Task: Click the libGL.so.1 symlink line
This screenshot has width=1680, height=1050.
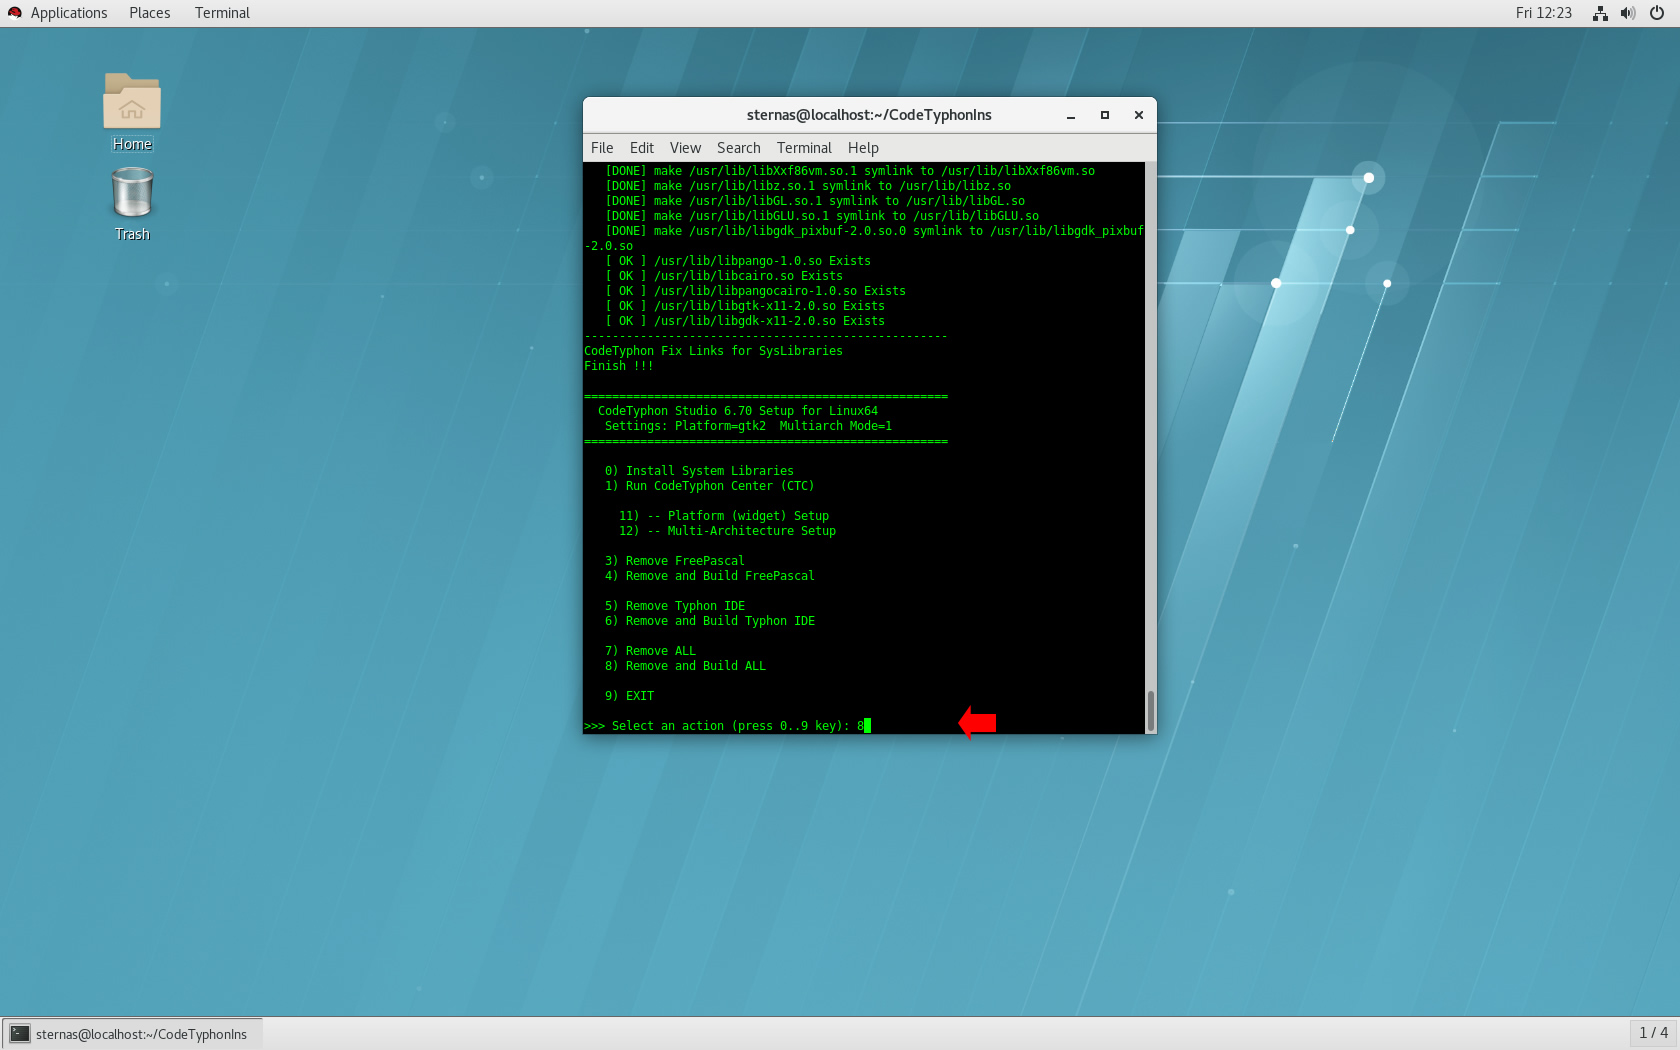Action: click(x=815, y=201)
